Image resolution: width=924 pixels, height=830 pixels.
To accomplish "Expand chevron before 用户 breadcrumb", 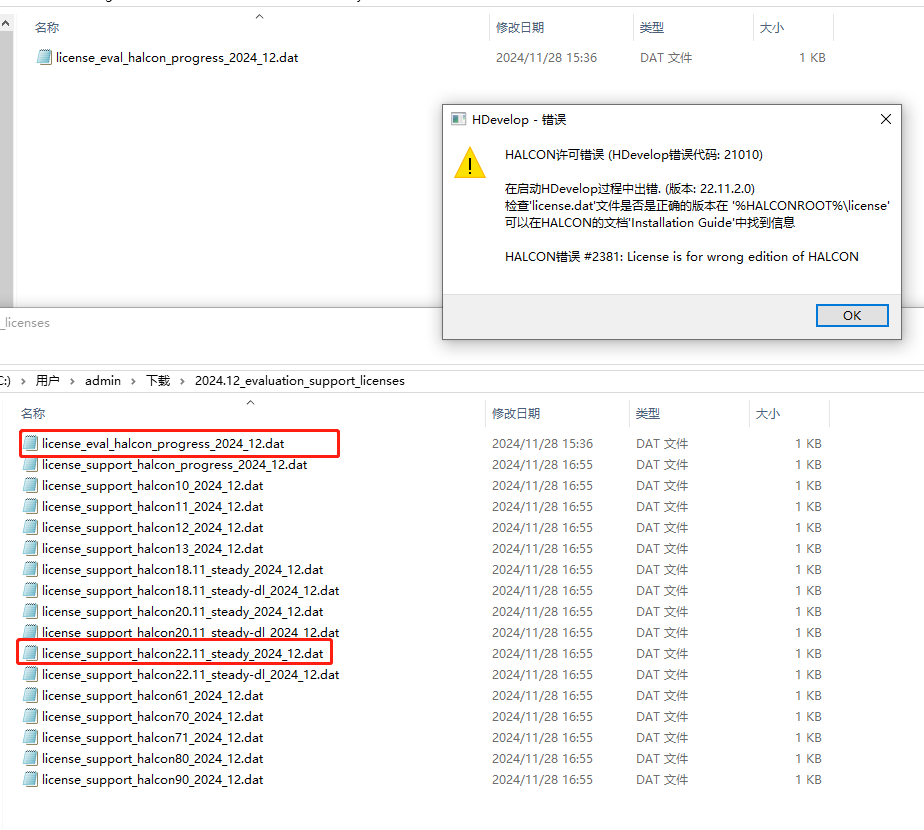I will tap(23, 381).
